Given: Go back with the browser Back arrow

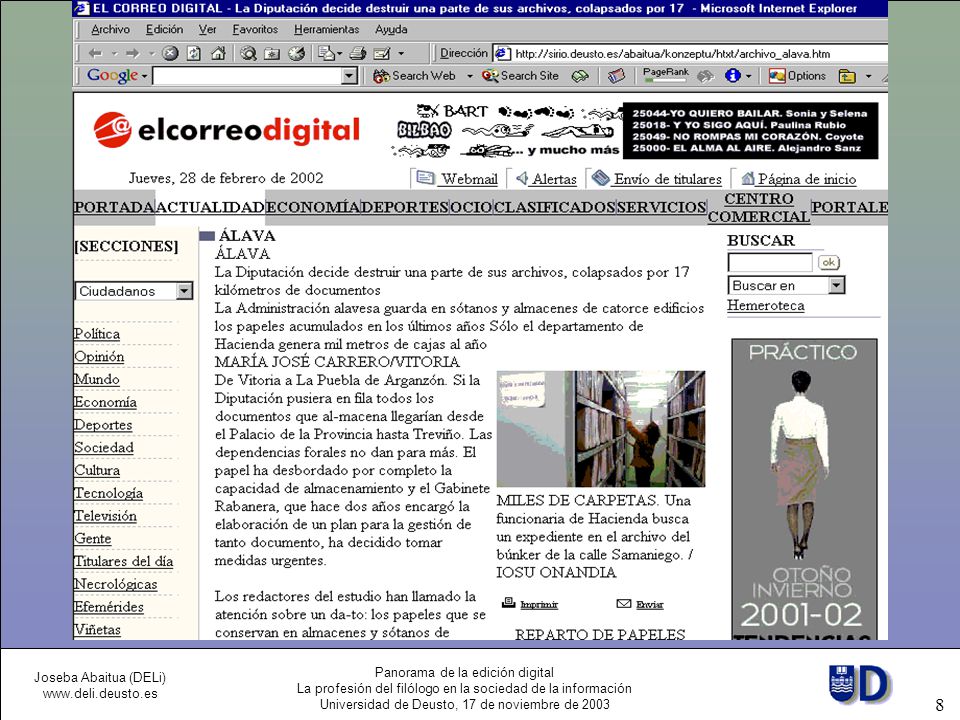Looking at the screenshot, I should click(96, 53).
